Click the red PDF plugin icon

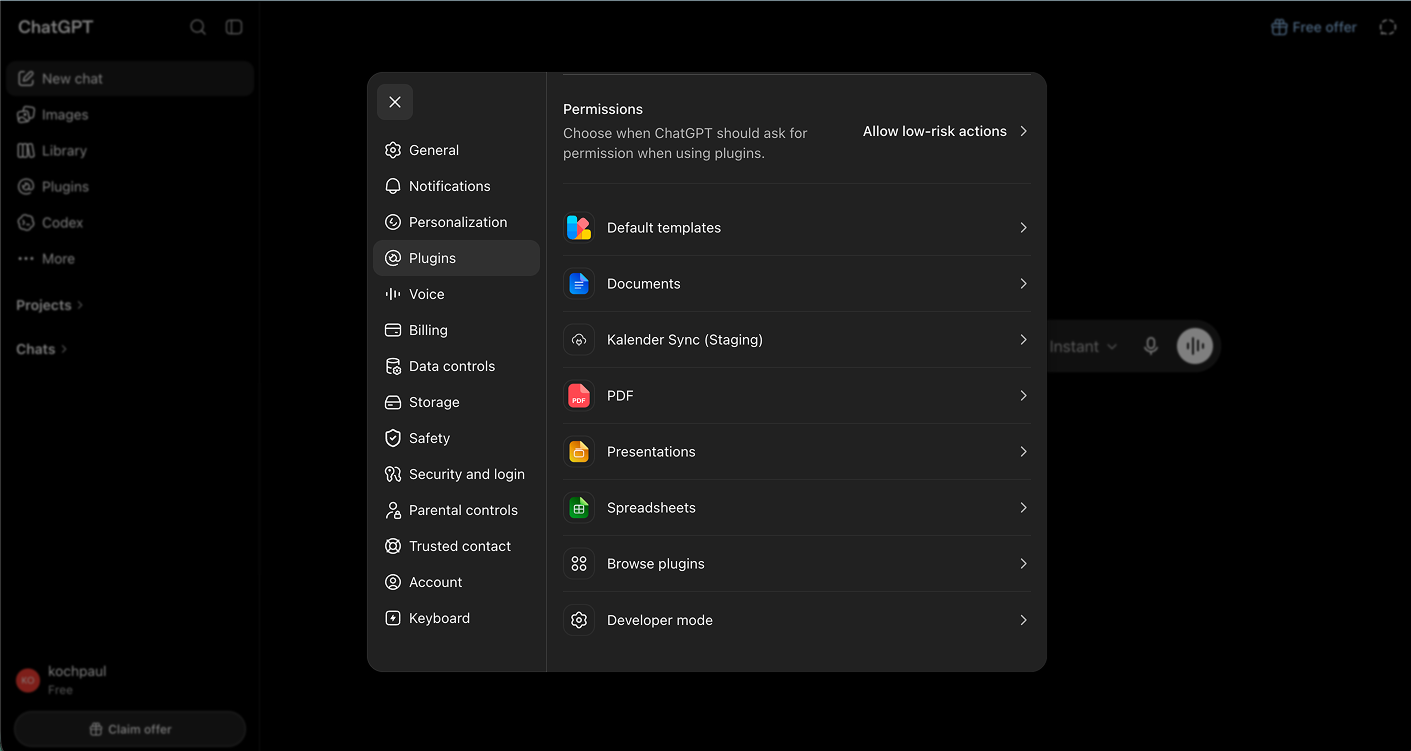pos(579,396)
